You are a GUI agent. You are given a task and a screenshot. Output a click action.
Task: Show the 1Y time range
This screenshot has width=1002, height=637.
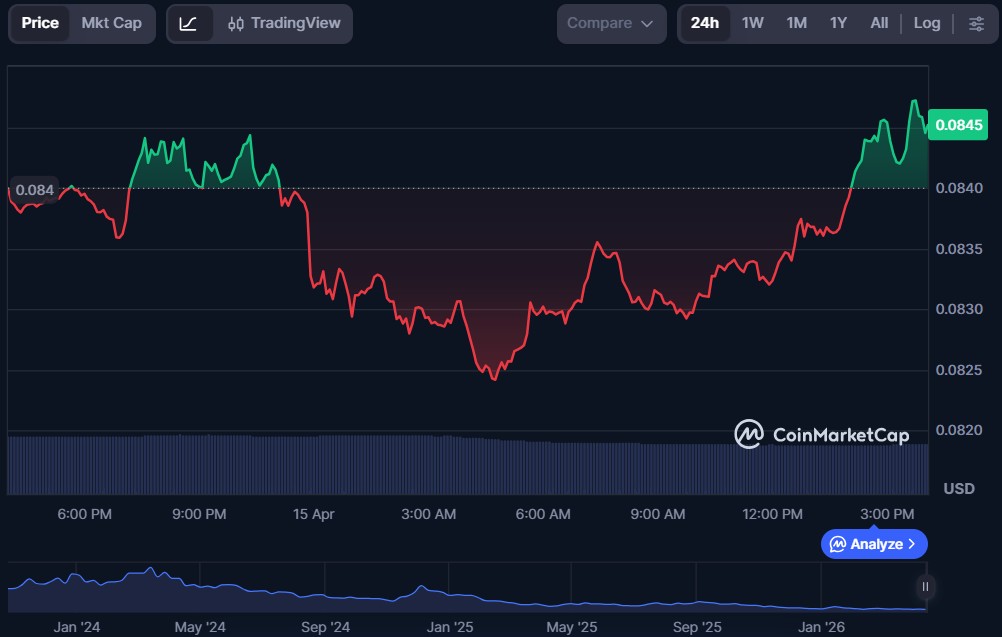point(838,23)
